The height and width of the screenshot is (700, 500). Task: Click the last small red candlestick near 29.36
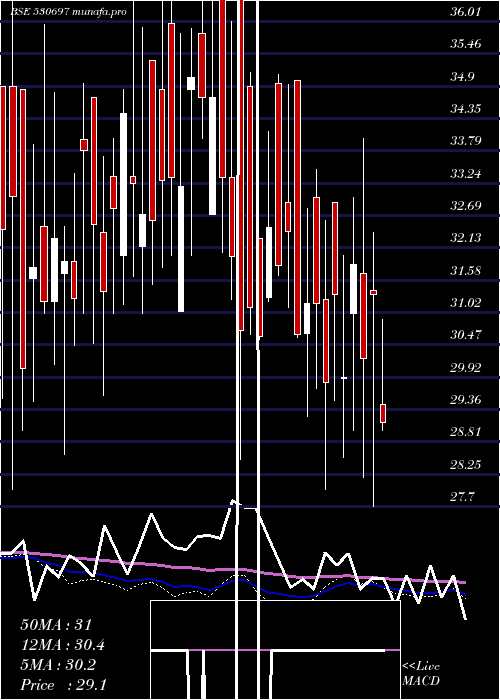(383, 413)
